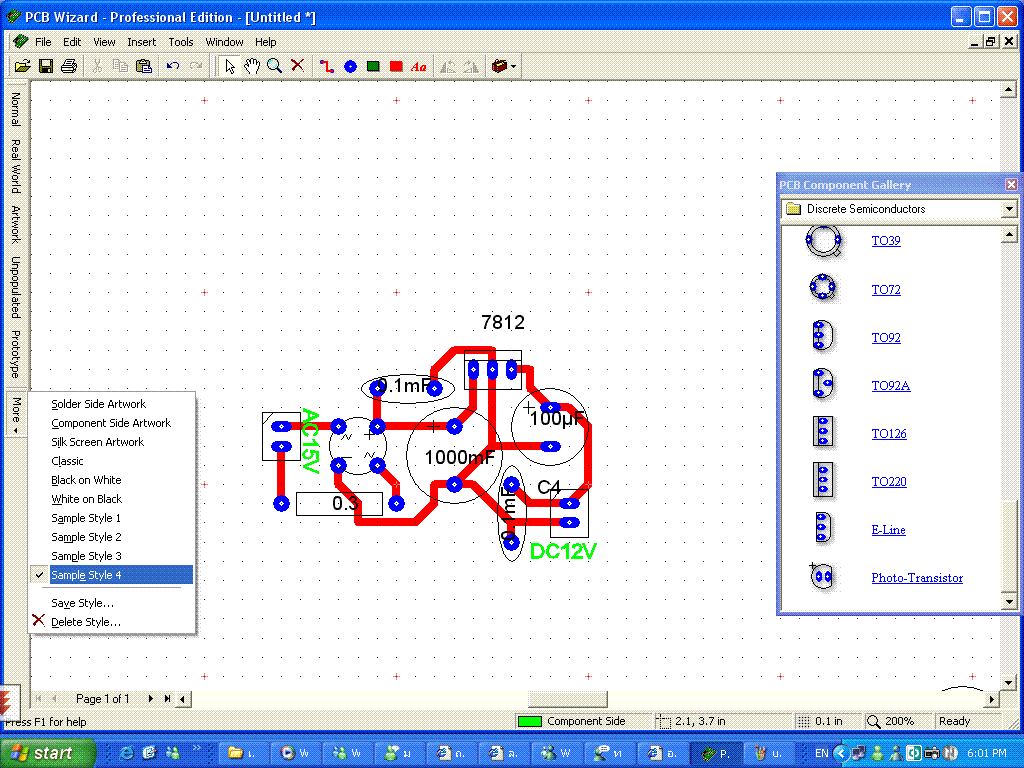This screenshot has width=1024, height=768.
Task: Click the TO126 component link
Action: (889, 433)
